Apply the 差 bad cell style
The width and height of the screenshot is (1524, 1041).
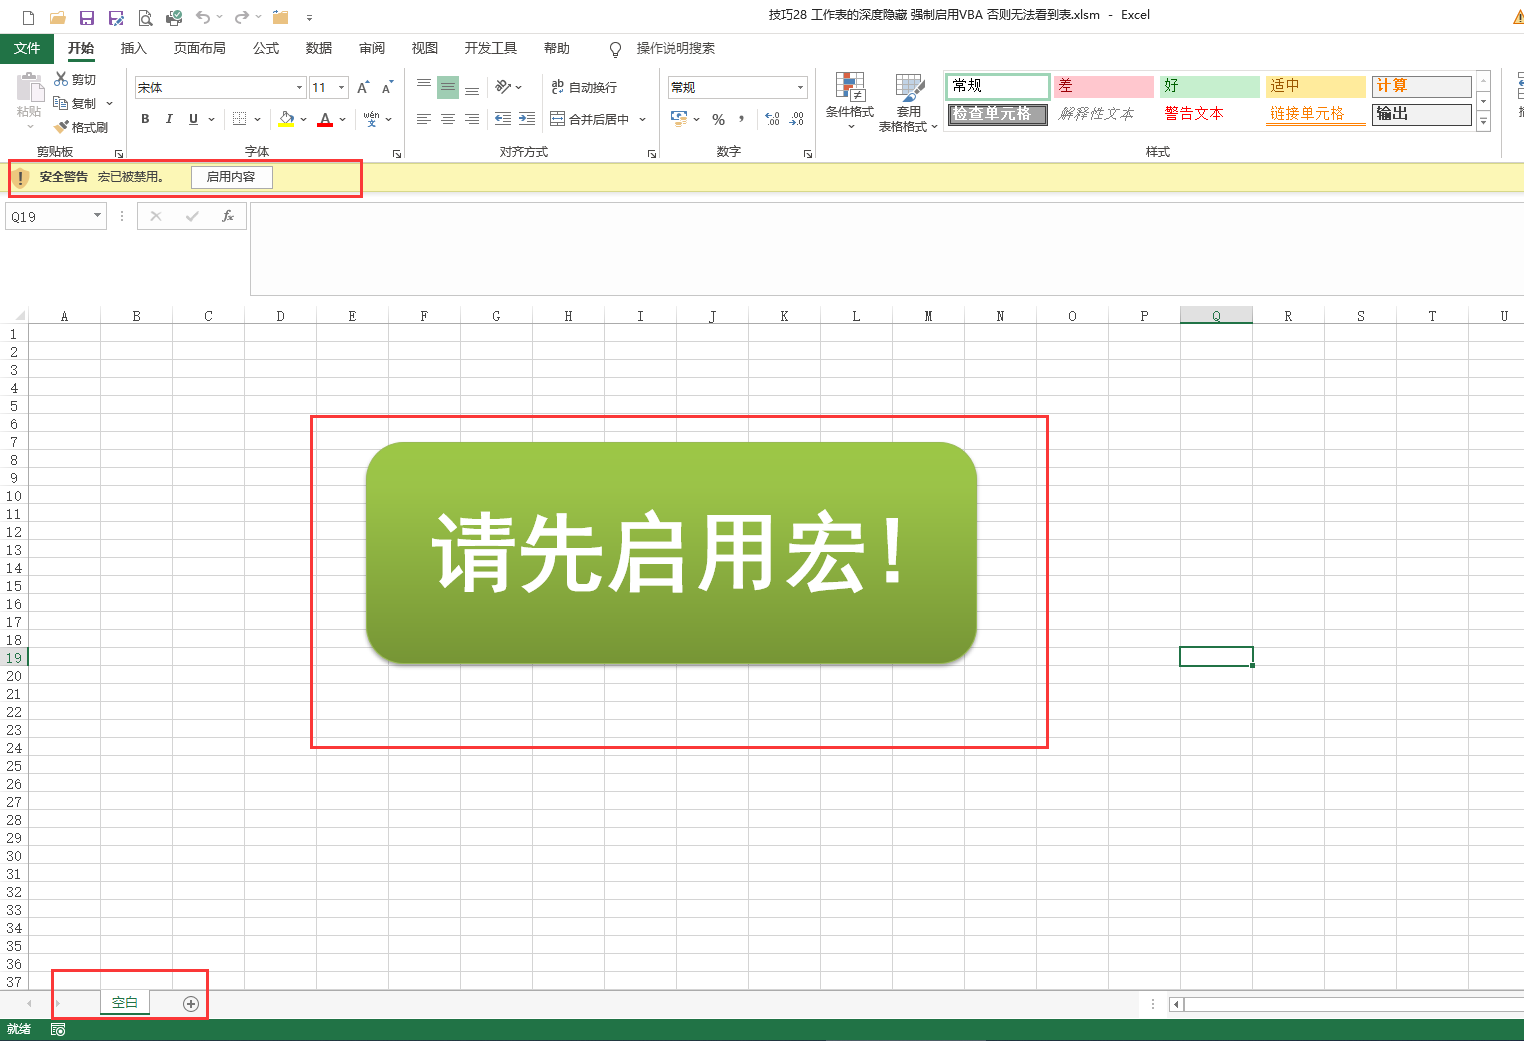click(x=1104, y=86)
